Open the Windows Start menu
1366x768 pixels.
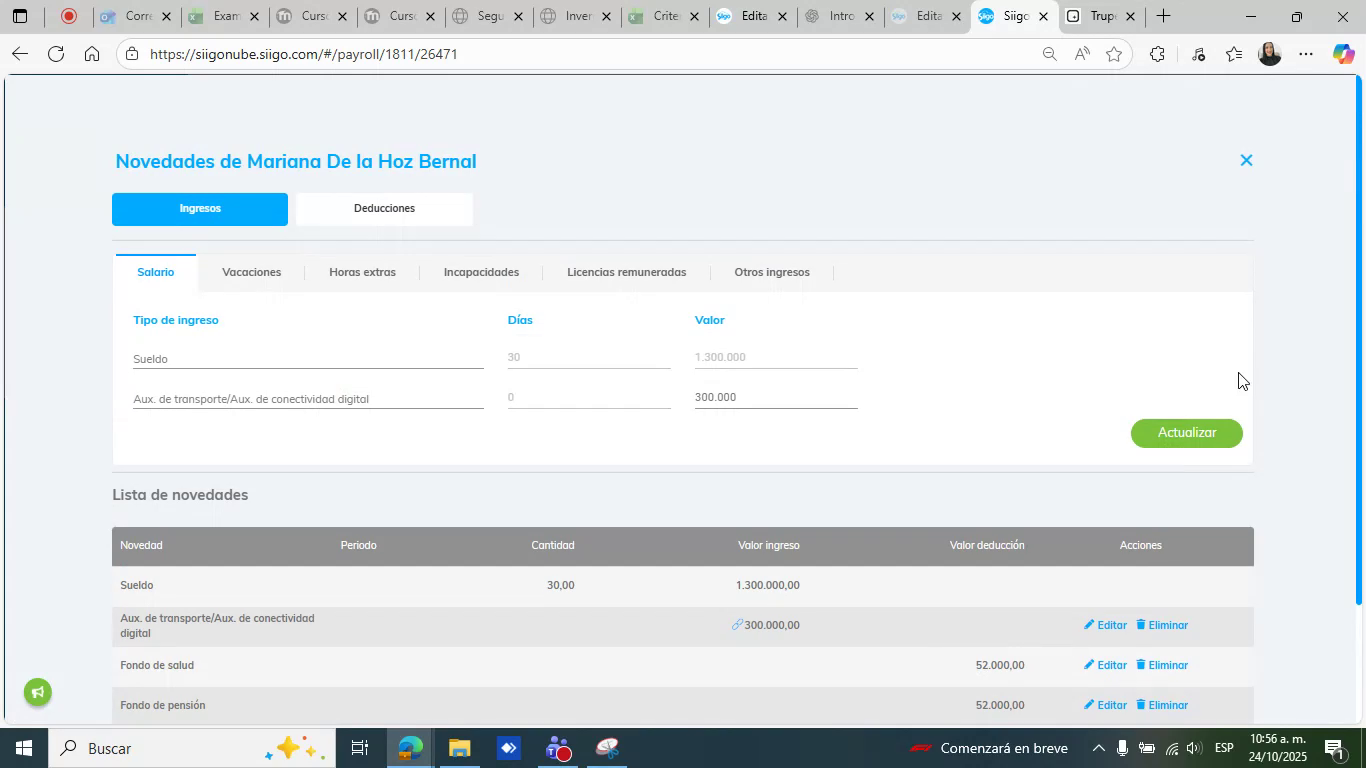pyautogui.click(x=22, y=748)
